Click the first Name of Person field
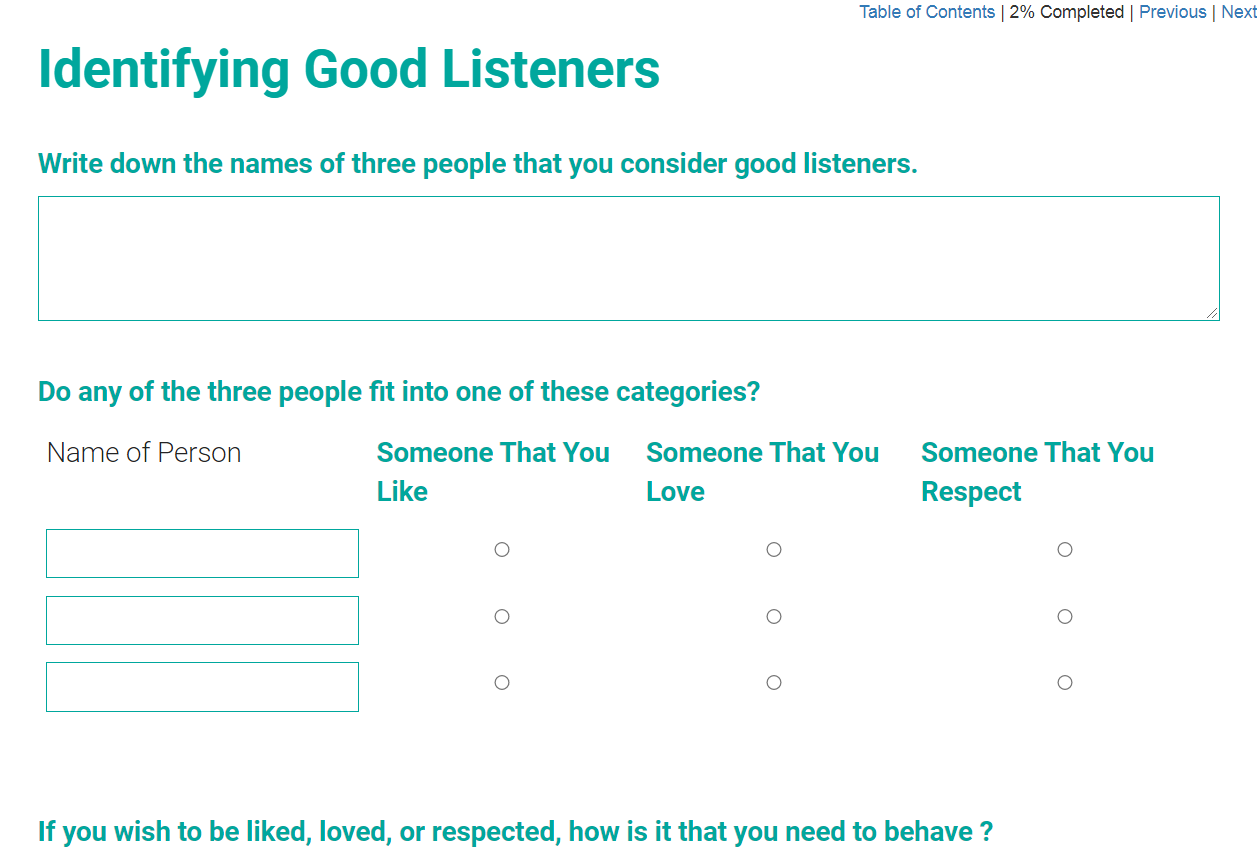Viewport: 1257px width, 847px height. point(202,553)
